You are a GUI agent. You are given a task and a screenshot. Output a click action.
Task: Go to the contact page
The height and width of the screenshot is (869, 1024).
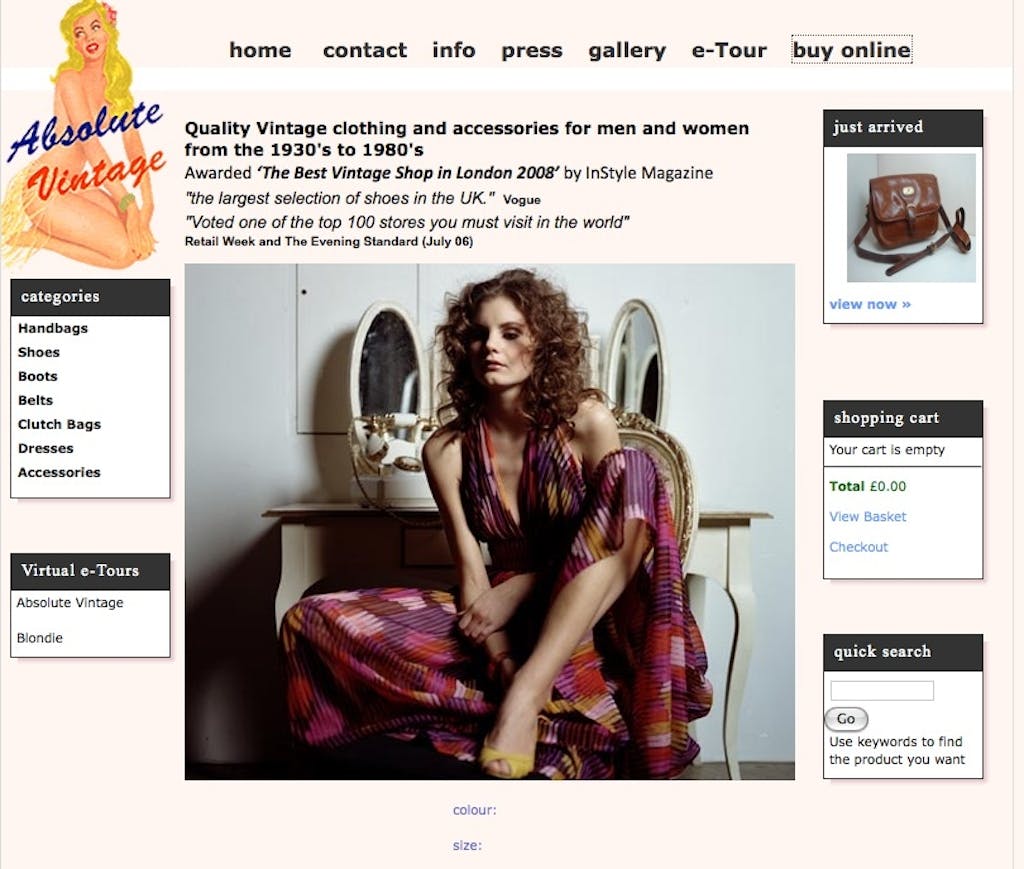coord(364,50)
